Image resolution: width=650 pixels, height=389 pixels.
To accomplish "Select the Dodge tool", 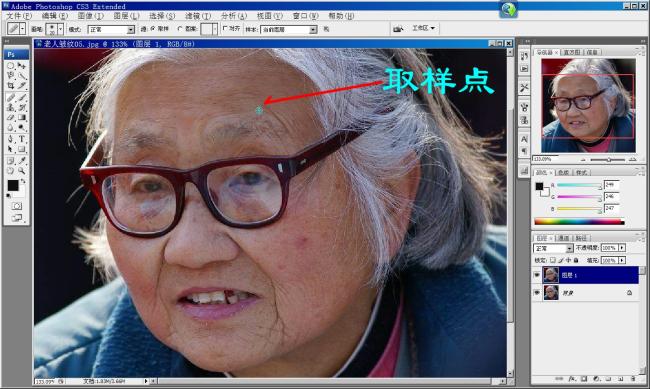I will pos(22,128).
